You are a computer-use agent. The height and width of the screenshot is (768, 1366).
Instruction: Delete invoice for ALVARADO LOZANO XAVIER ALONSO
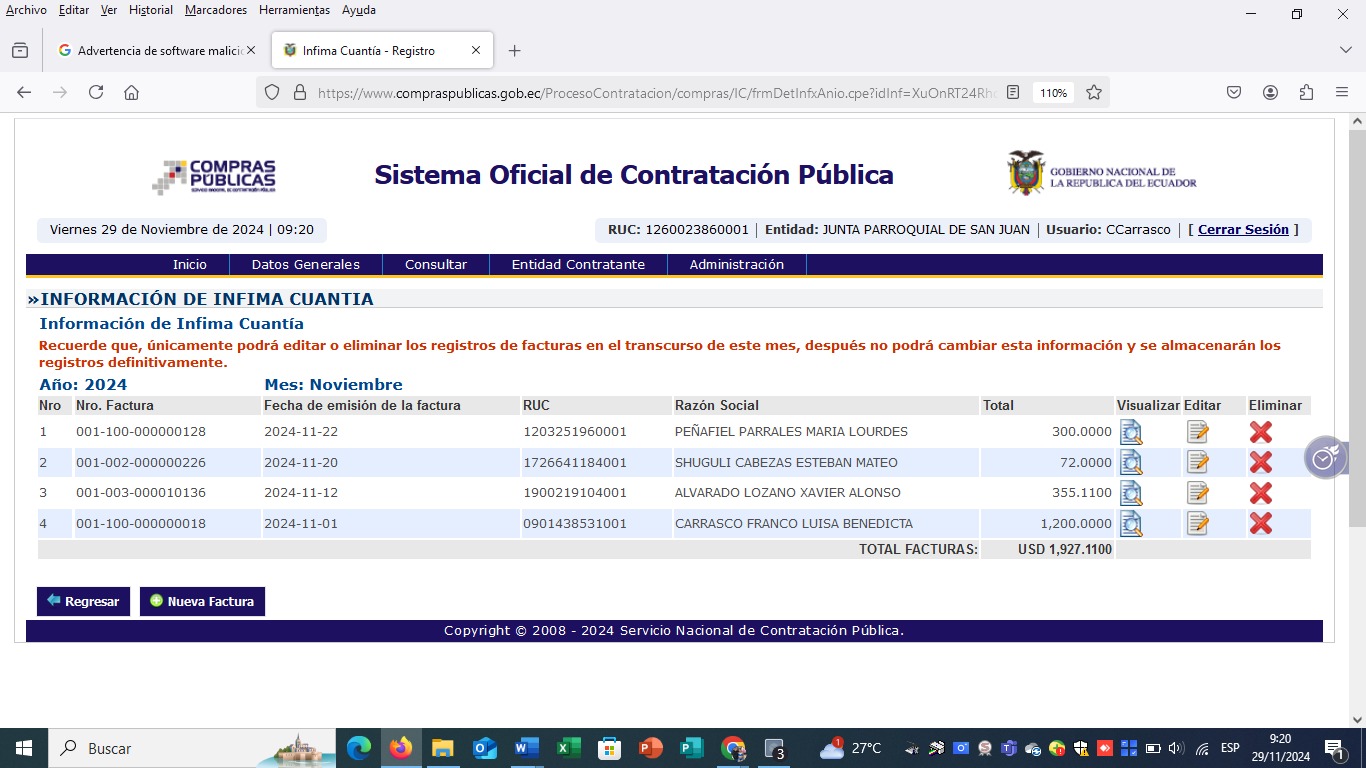click(x=1260, y=493)
